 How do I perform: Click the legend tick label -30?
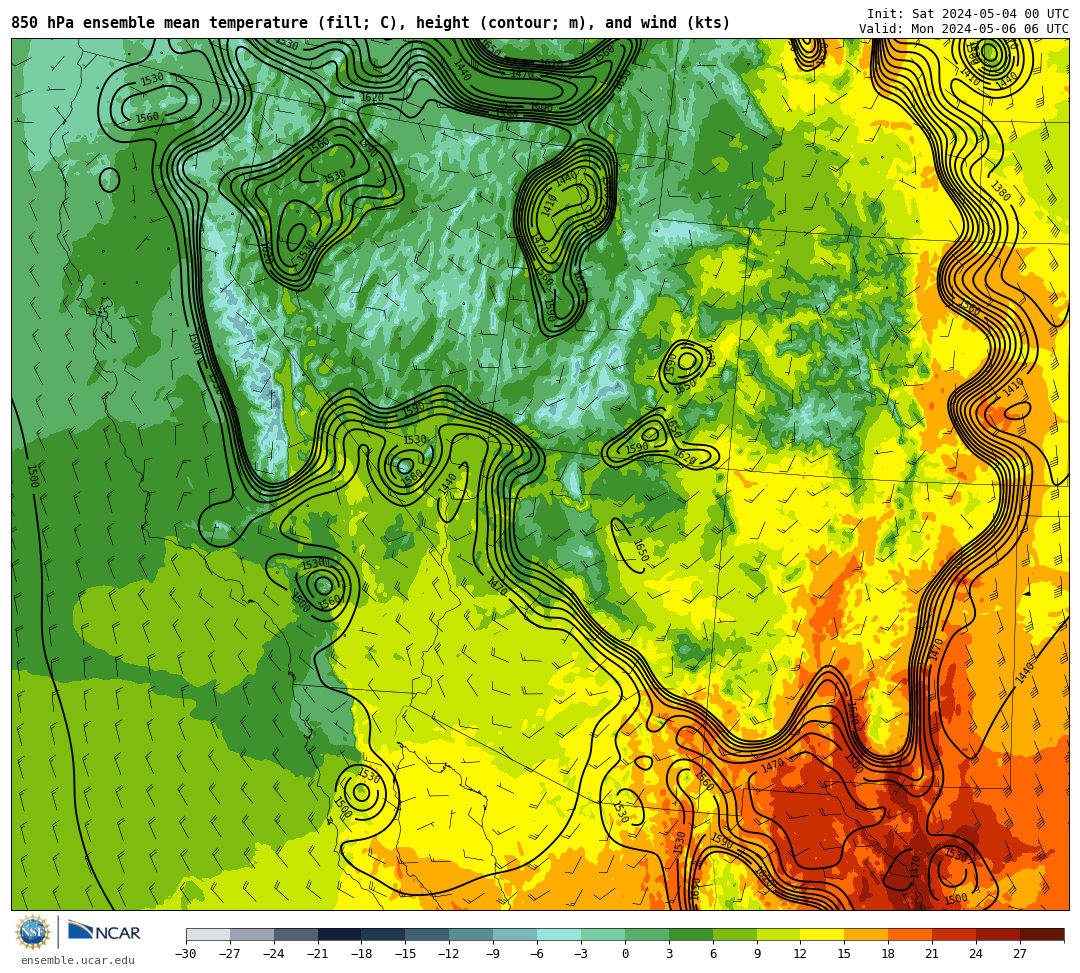tap(186, 954)
